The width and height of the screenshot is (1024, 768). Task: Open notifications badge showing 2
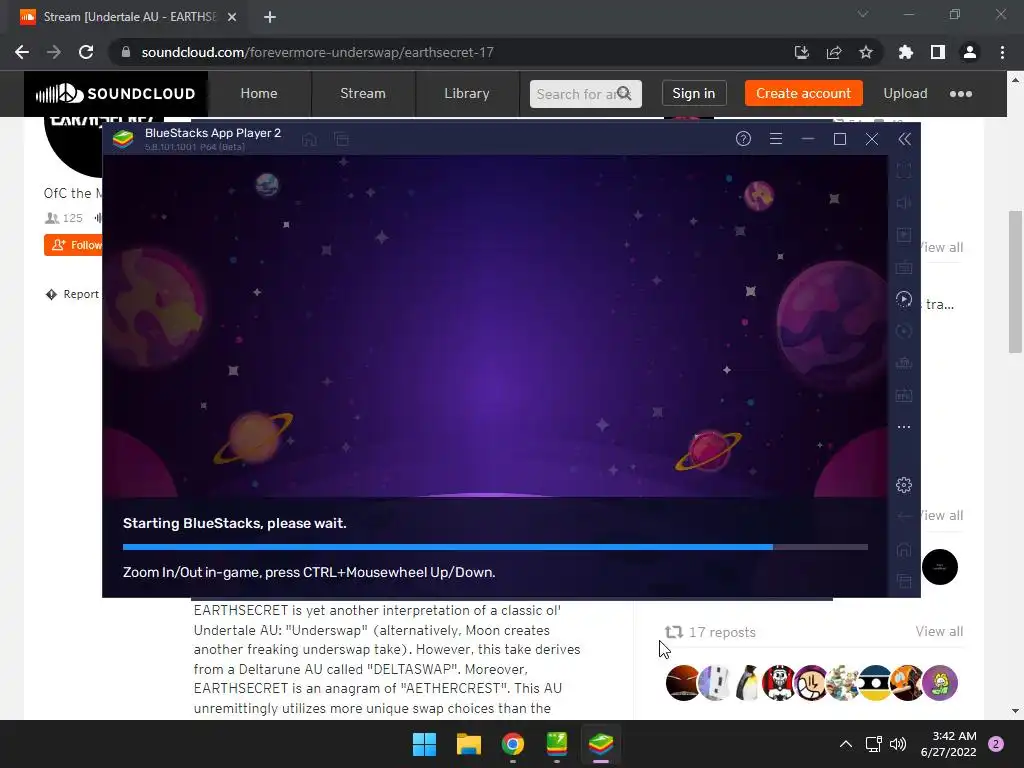point(996,744)
